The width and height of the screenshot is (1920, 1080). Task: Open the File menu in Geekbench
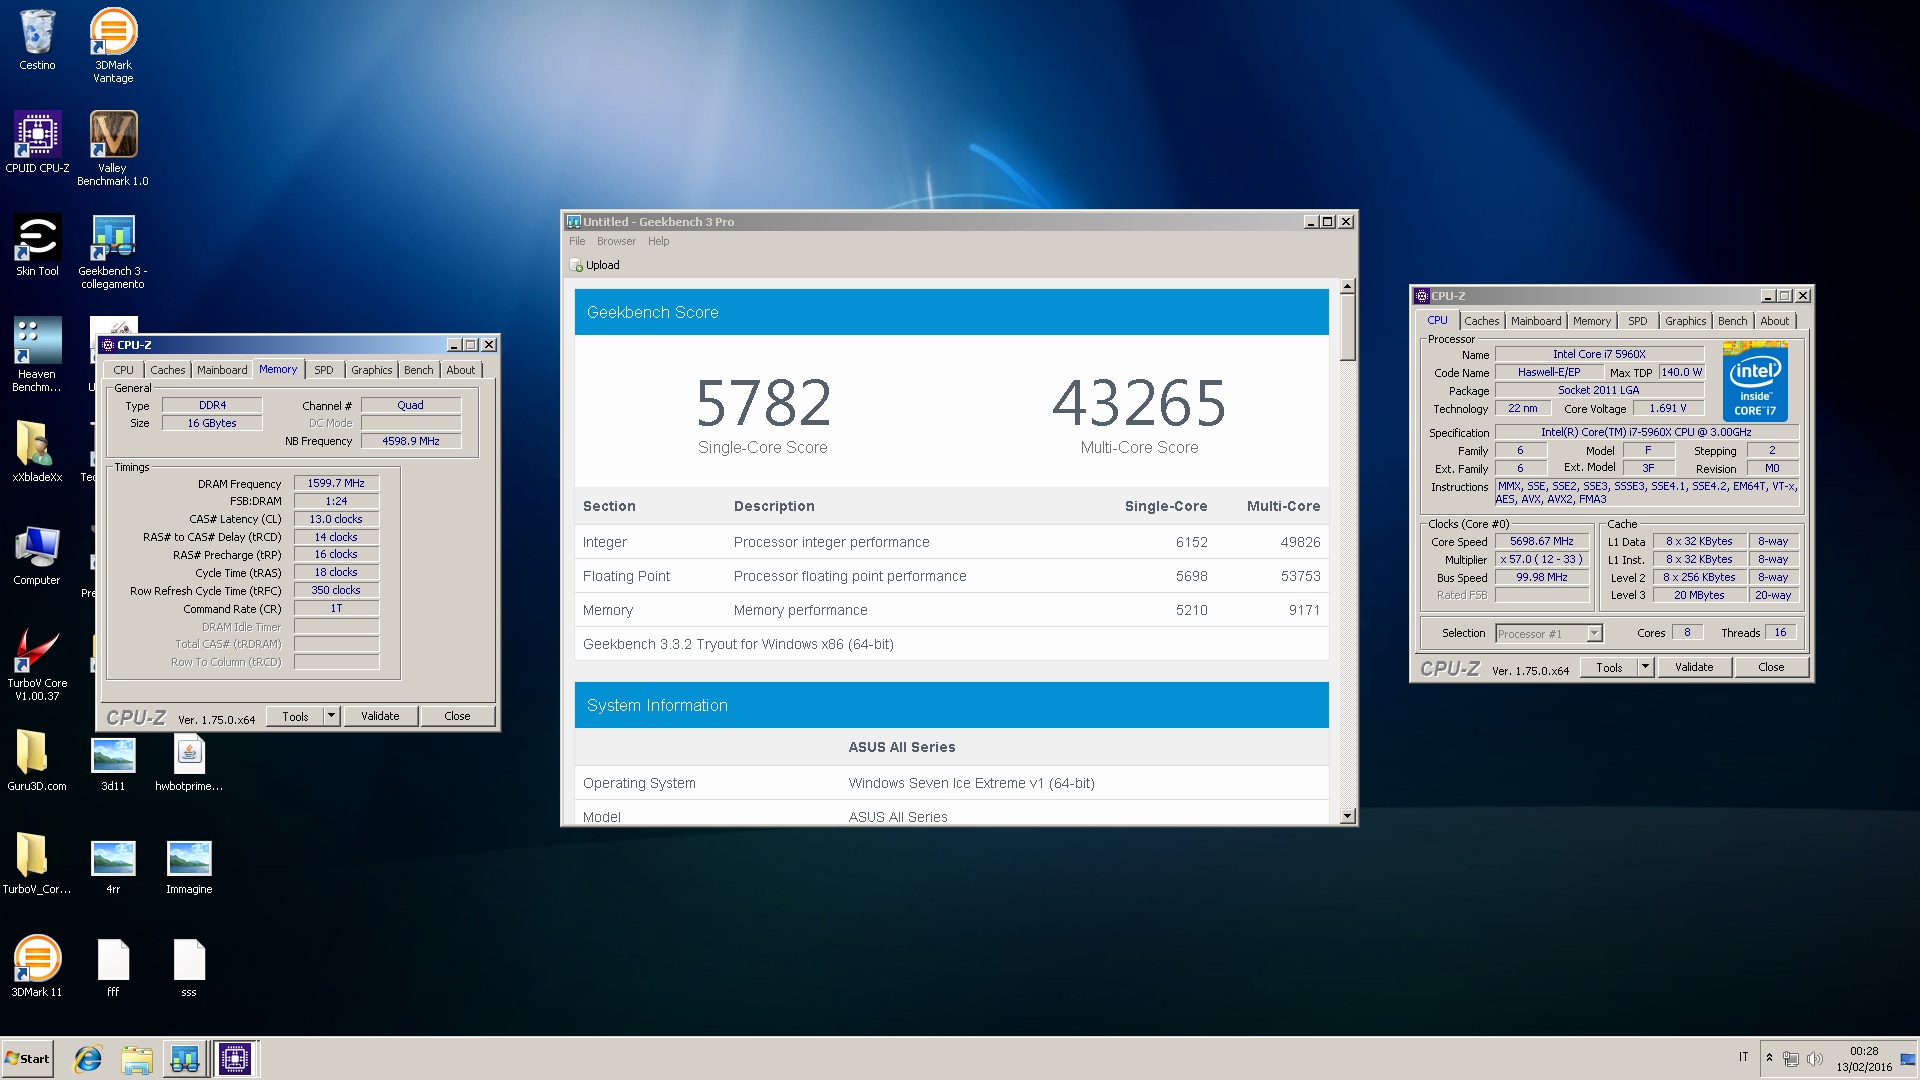[577, 241]
